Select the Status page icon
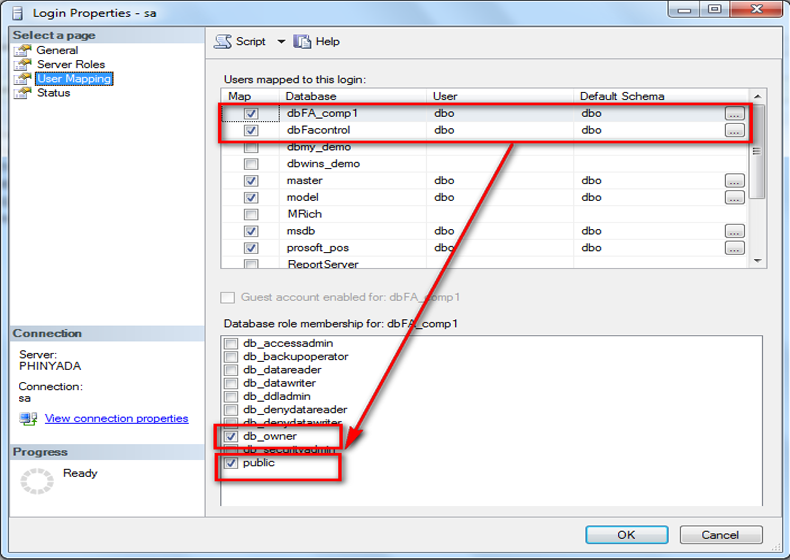 (x=22, y=93)
